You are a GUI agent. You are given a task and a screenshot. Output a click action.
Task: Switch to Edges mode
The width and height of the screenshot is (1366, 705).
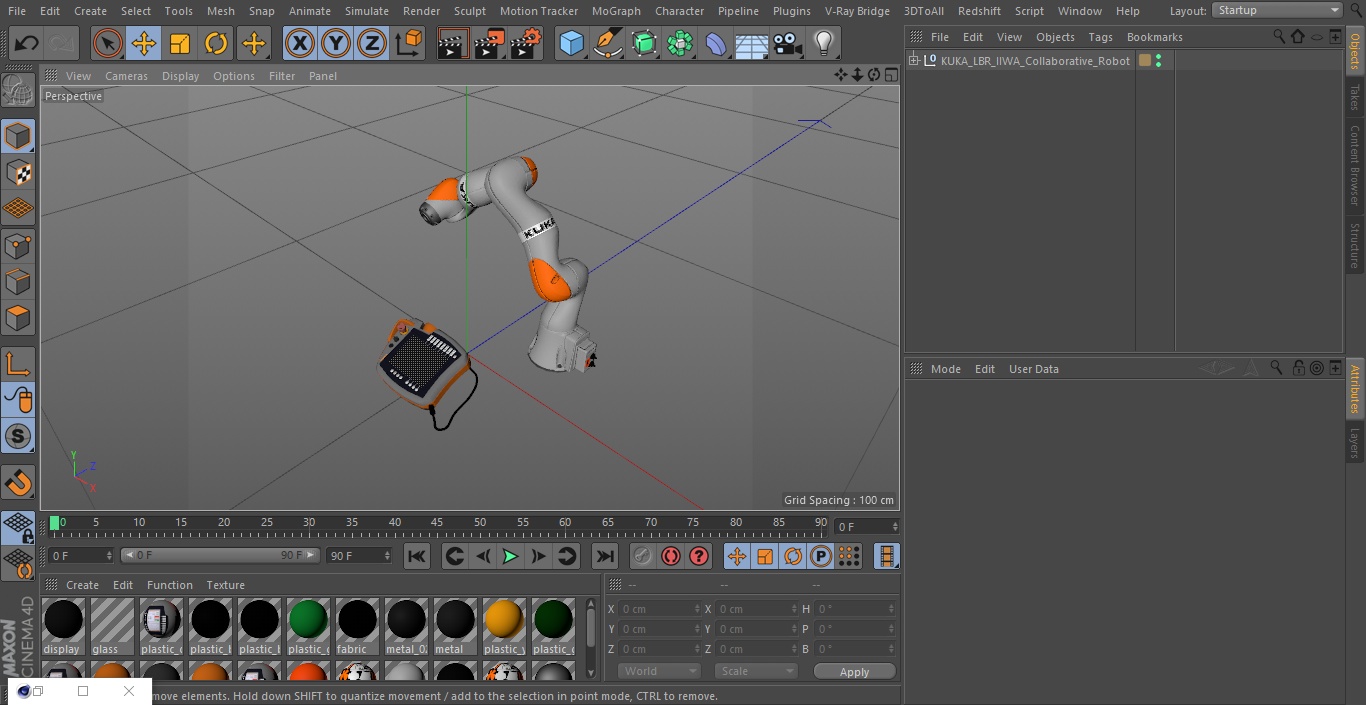coord(18,281)
